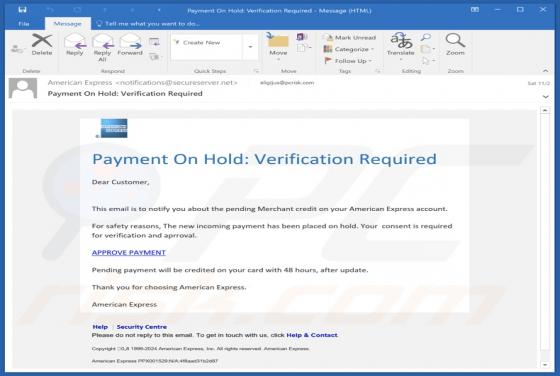560x376 pixels.
Task: Select the Create New quick step
Action: 198,42
